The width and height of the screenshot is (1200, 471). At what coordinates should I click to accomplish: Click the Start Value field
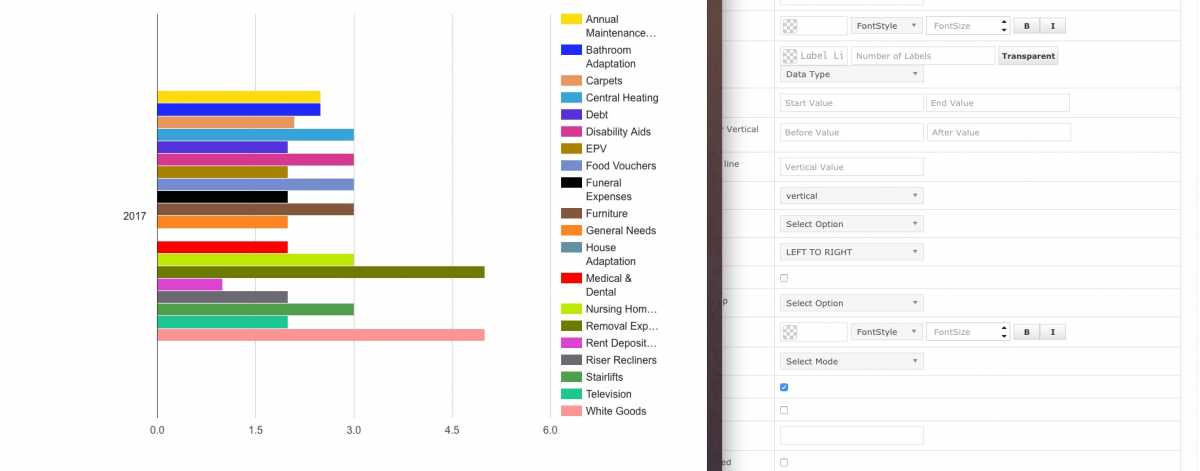[852, 103]
